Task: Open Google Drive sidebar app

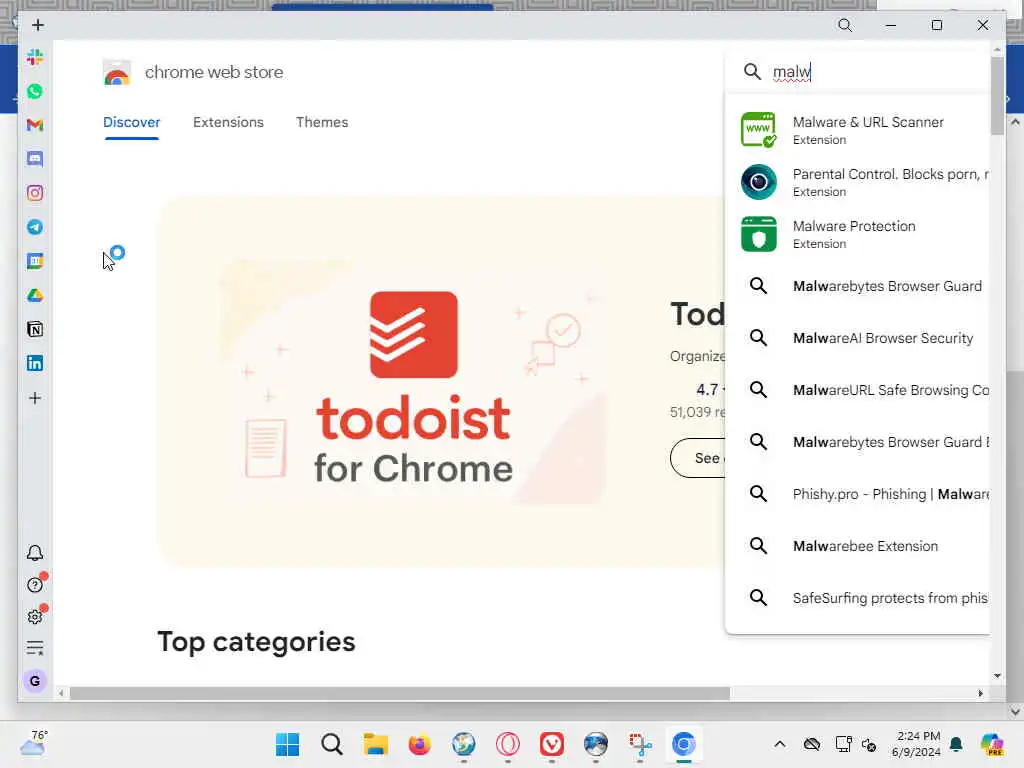Action: tap(35, 295)
